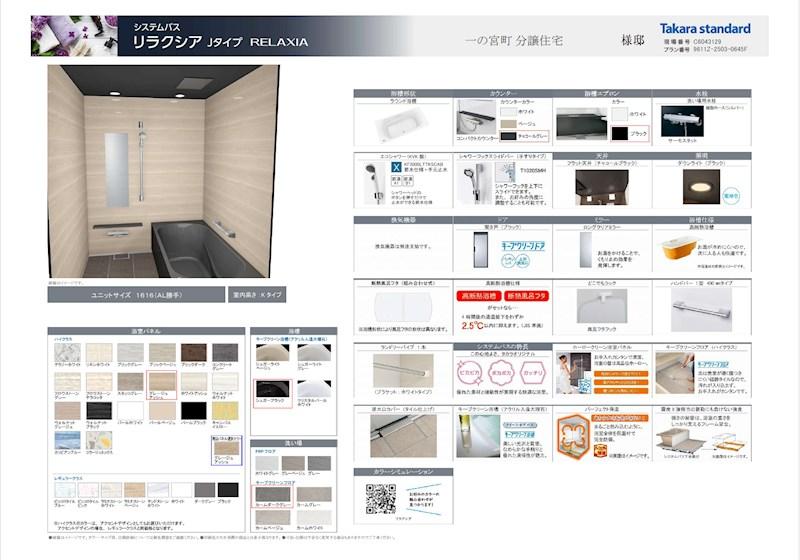Select the FRP floor ホワイトグレー swatch
Image resolution: width=800 pixels, height=560 pixels.
click(266, 463)
